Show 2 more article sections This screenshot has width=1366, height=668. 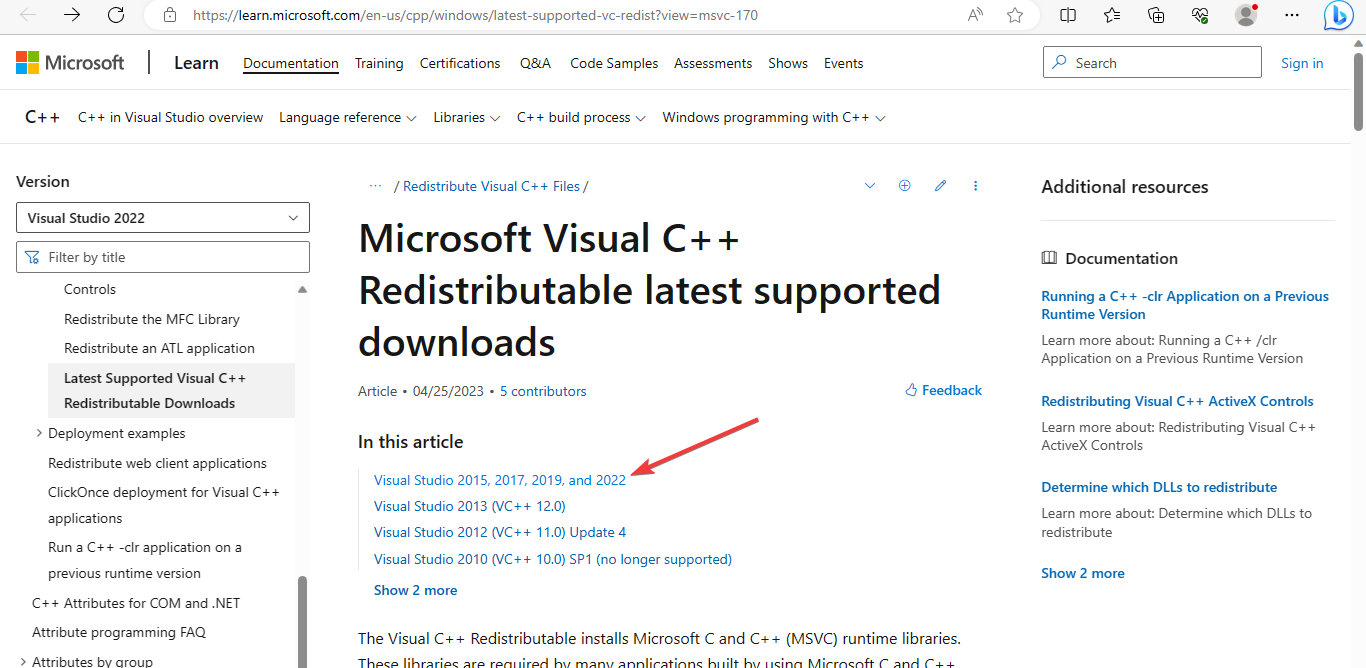(415, 590)
